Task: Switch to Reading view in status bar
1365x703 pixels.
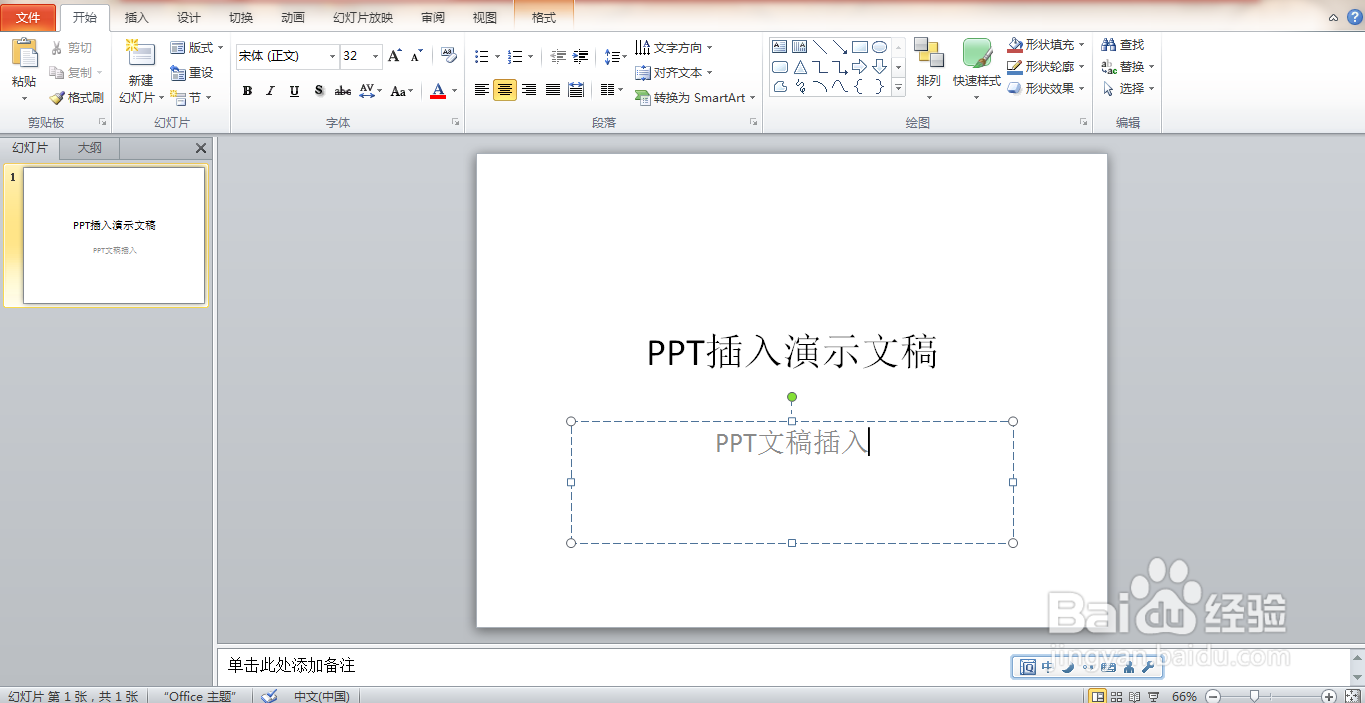Action: [x=1134, y=696]
